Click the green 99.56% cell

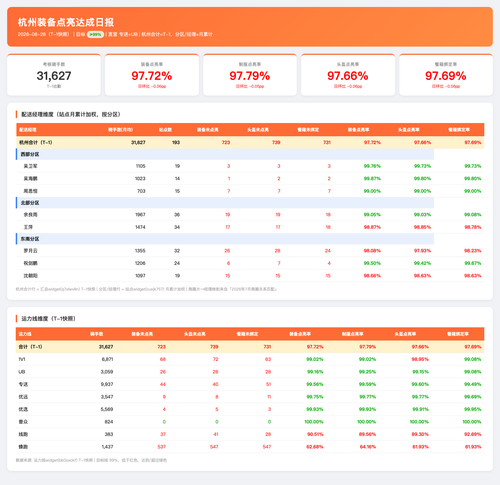315,384
